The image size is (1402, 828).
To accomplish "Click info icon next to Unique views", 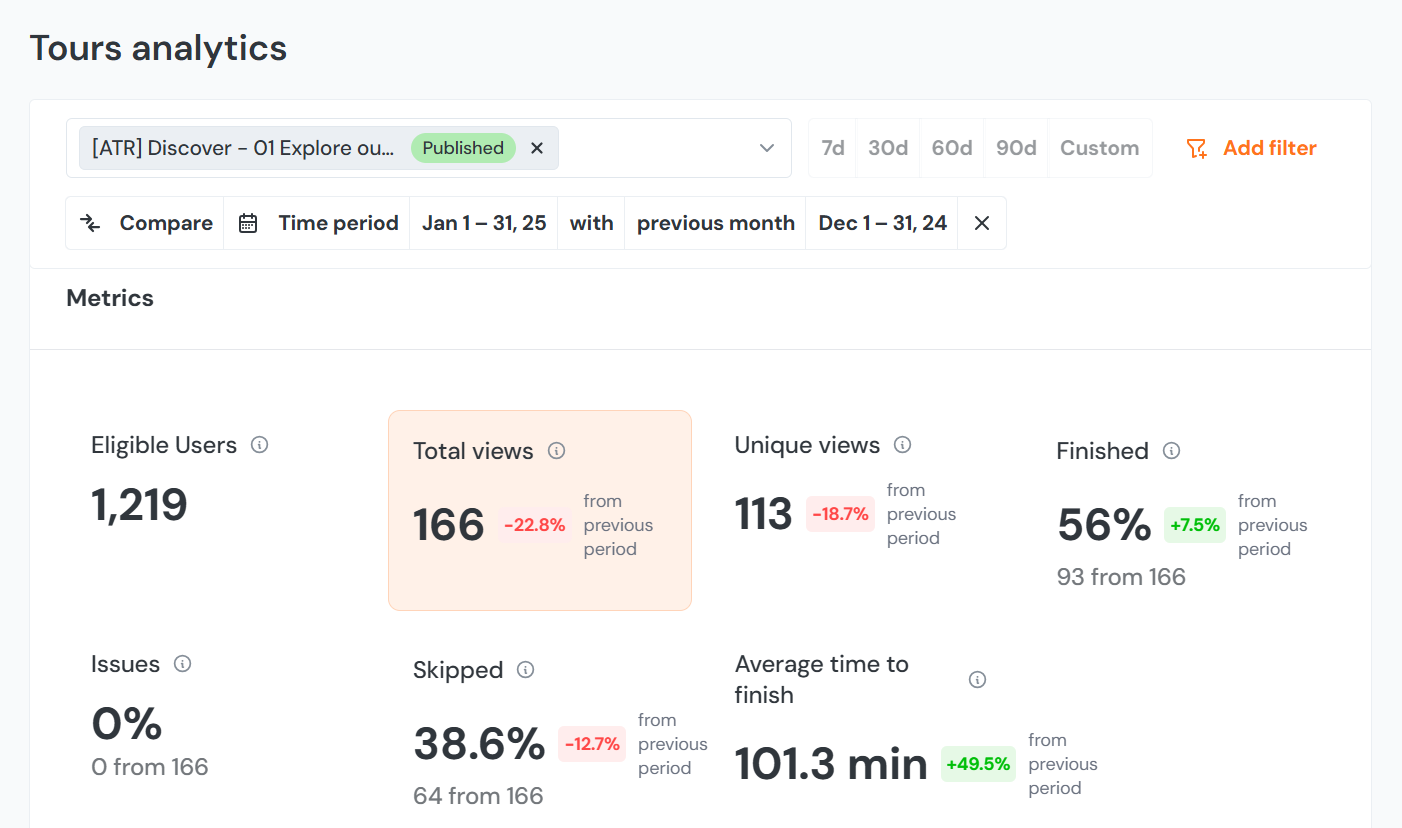I will 902,445.
